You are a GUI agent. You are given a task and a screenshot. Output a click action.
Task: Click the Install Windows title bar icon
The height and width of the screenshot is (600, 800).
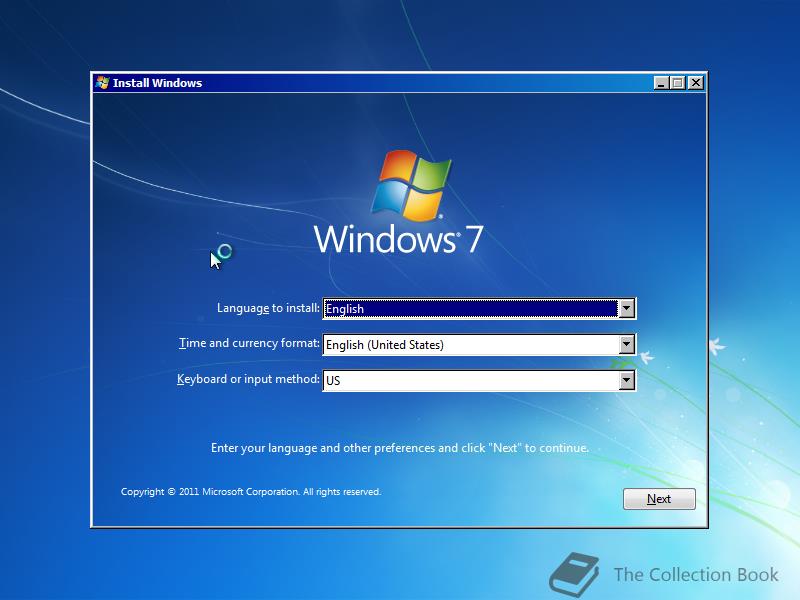[x=102, y=83]
